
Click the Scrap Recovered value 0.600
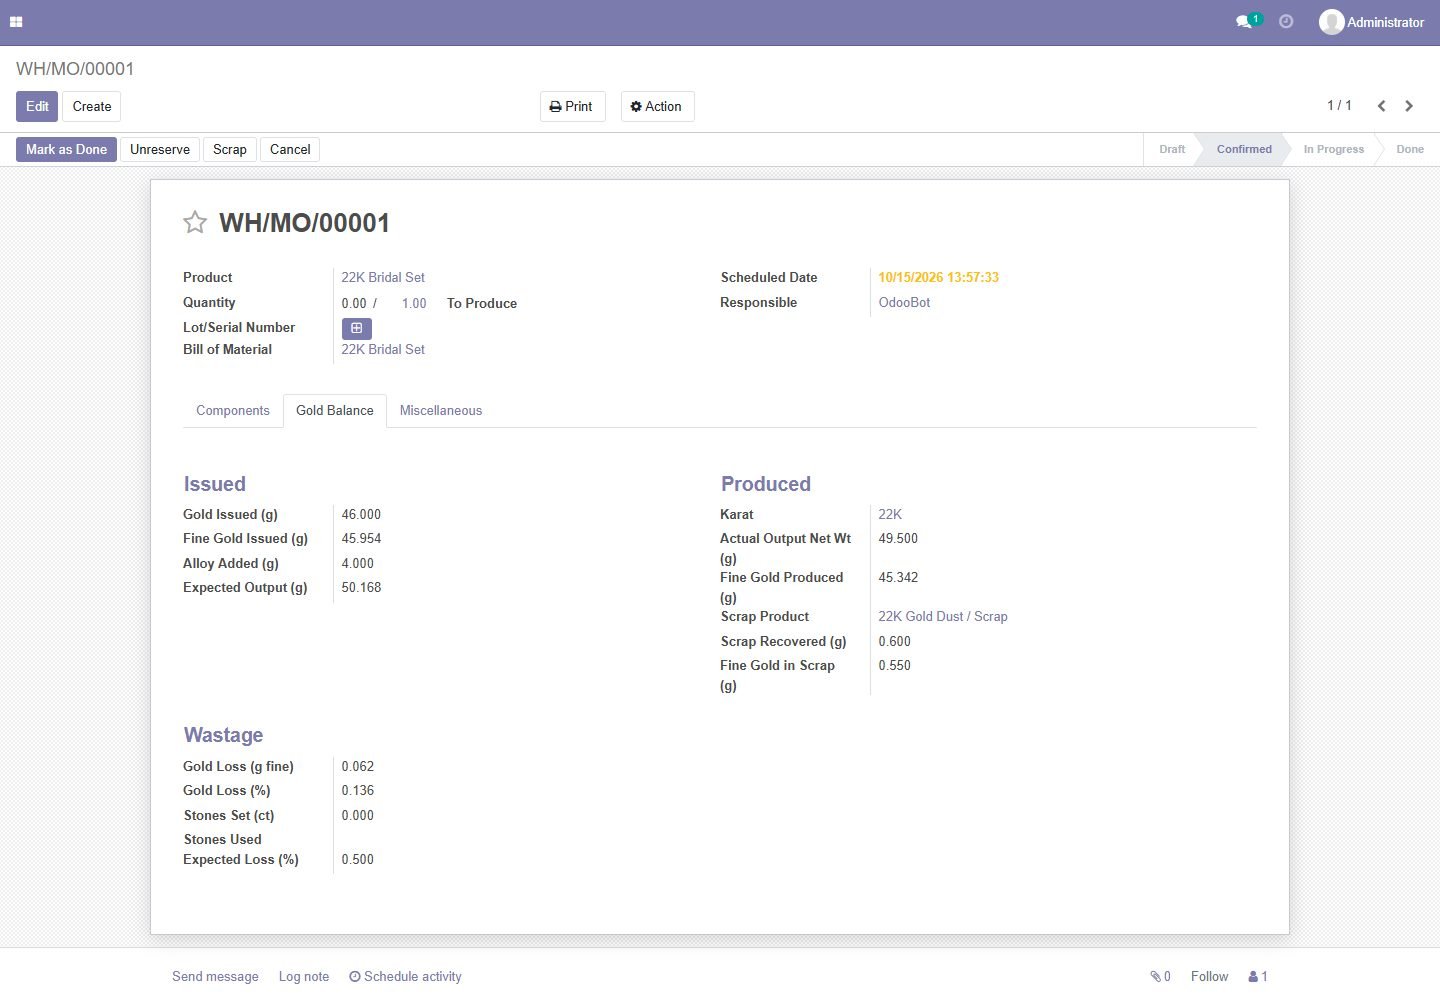[x=894, y=642]
